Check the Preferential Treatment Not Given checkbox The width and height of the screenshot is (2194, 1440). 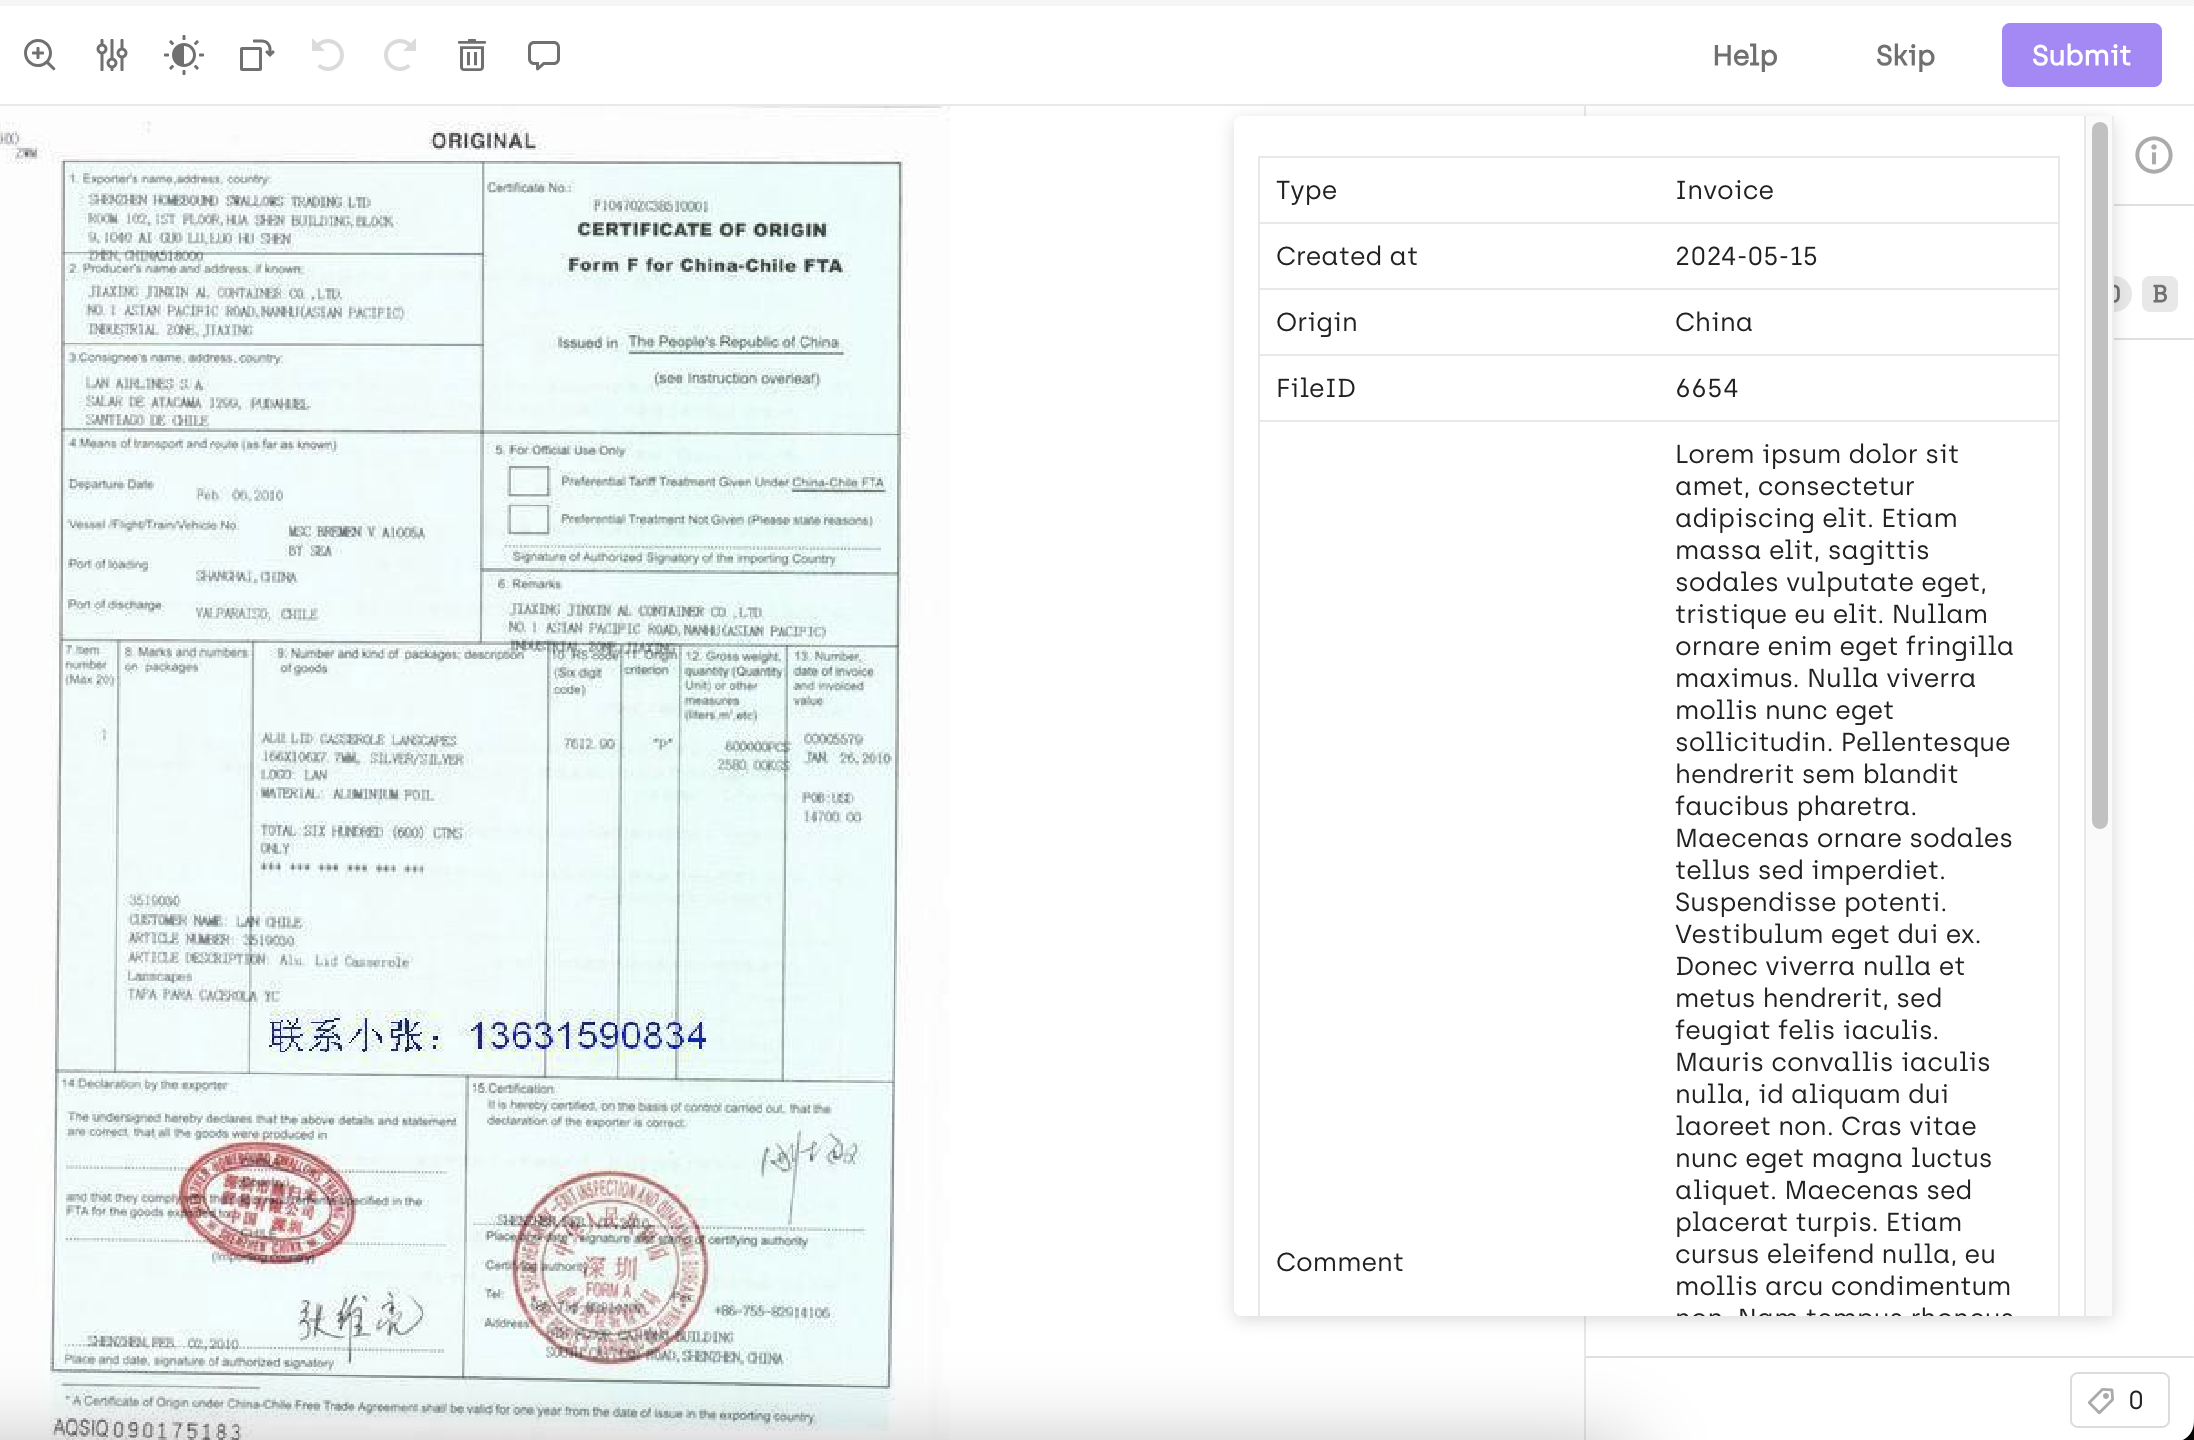(528, 519)
